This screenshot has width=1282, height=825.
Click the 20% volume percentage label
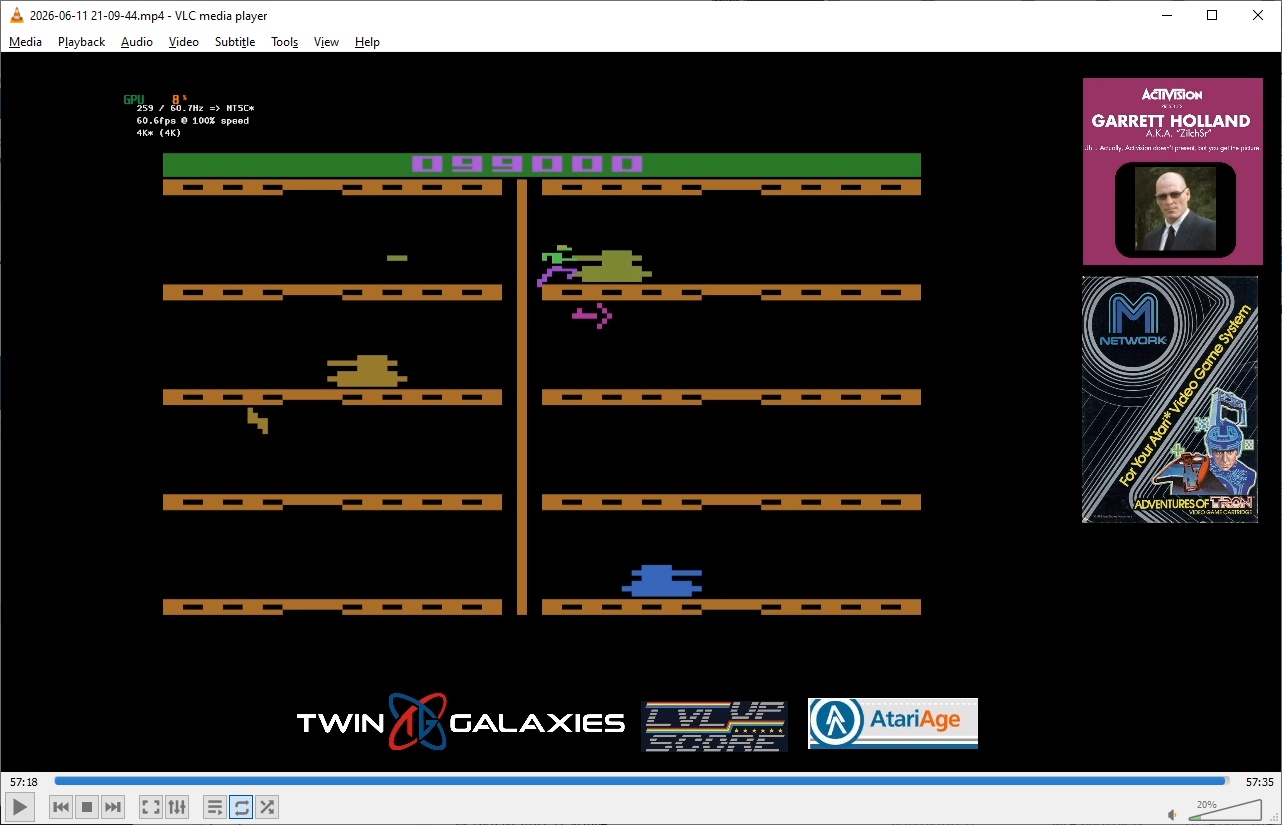pos(1207,804)
